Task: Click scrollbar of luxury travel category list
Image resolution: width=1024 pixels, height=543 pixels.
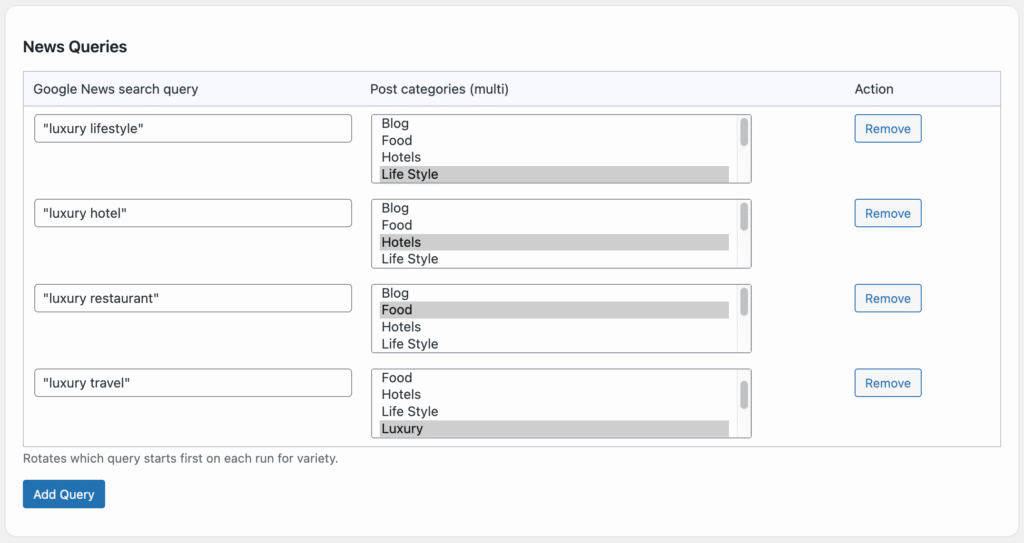Action: coord(744,395)
